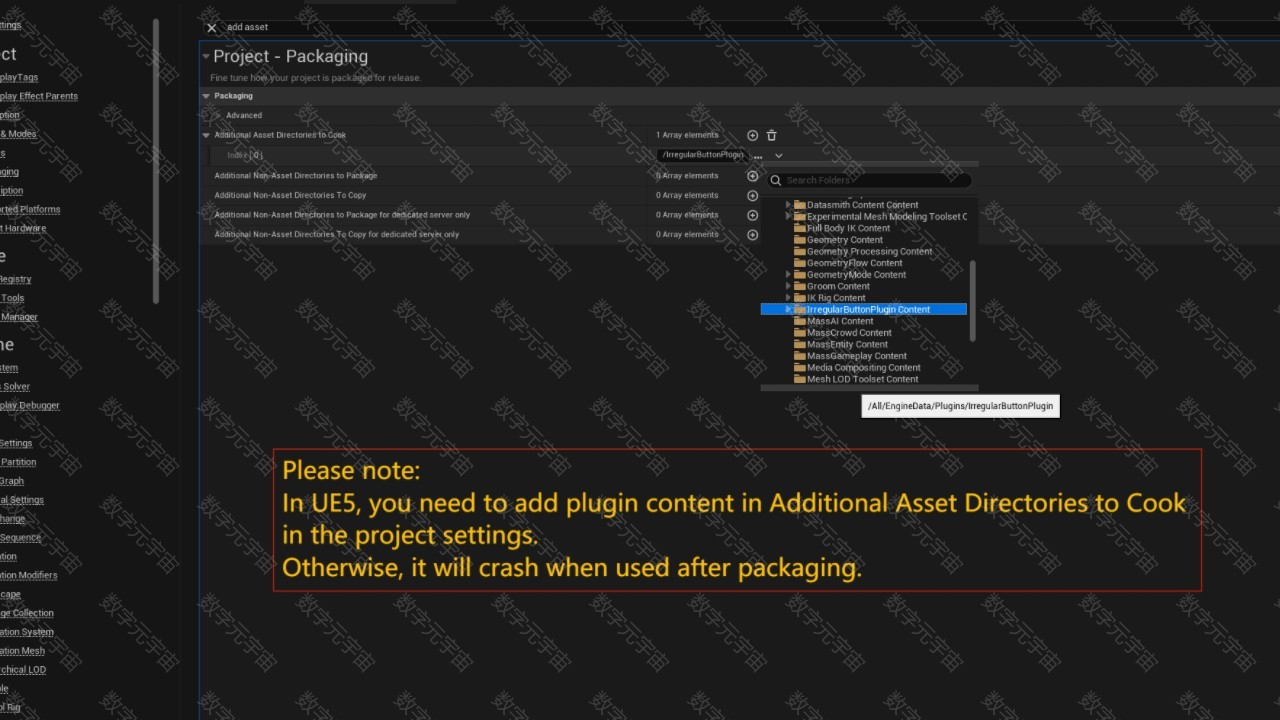Collapse the Packaging category
The width and height of the screenshot is (1280, 720).
pos(206,96)
